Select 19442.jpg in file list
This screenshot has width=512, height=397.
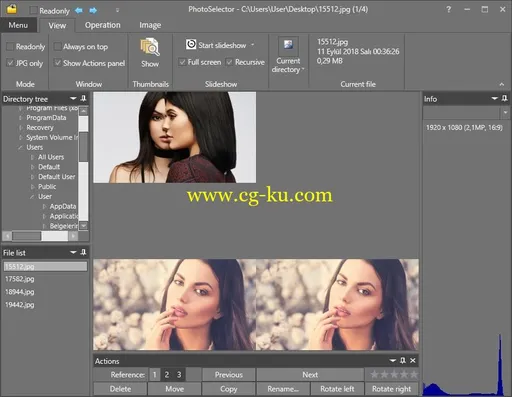coord(19,305)
